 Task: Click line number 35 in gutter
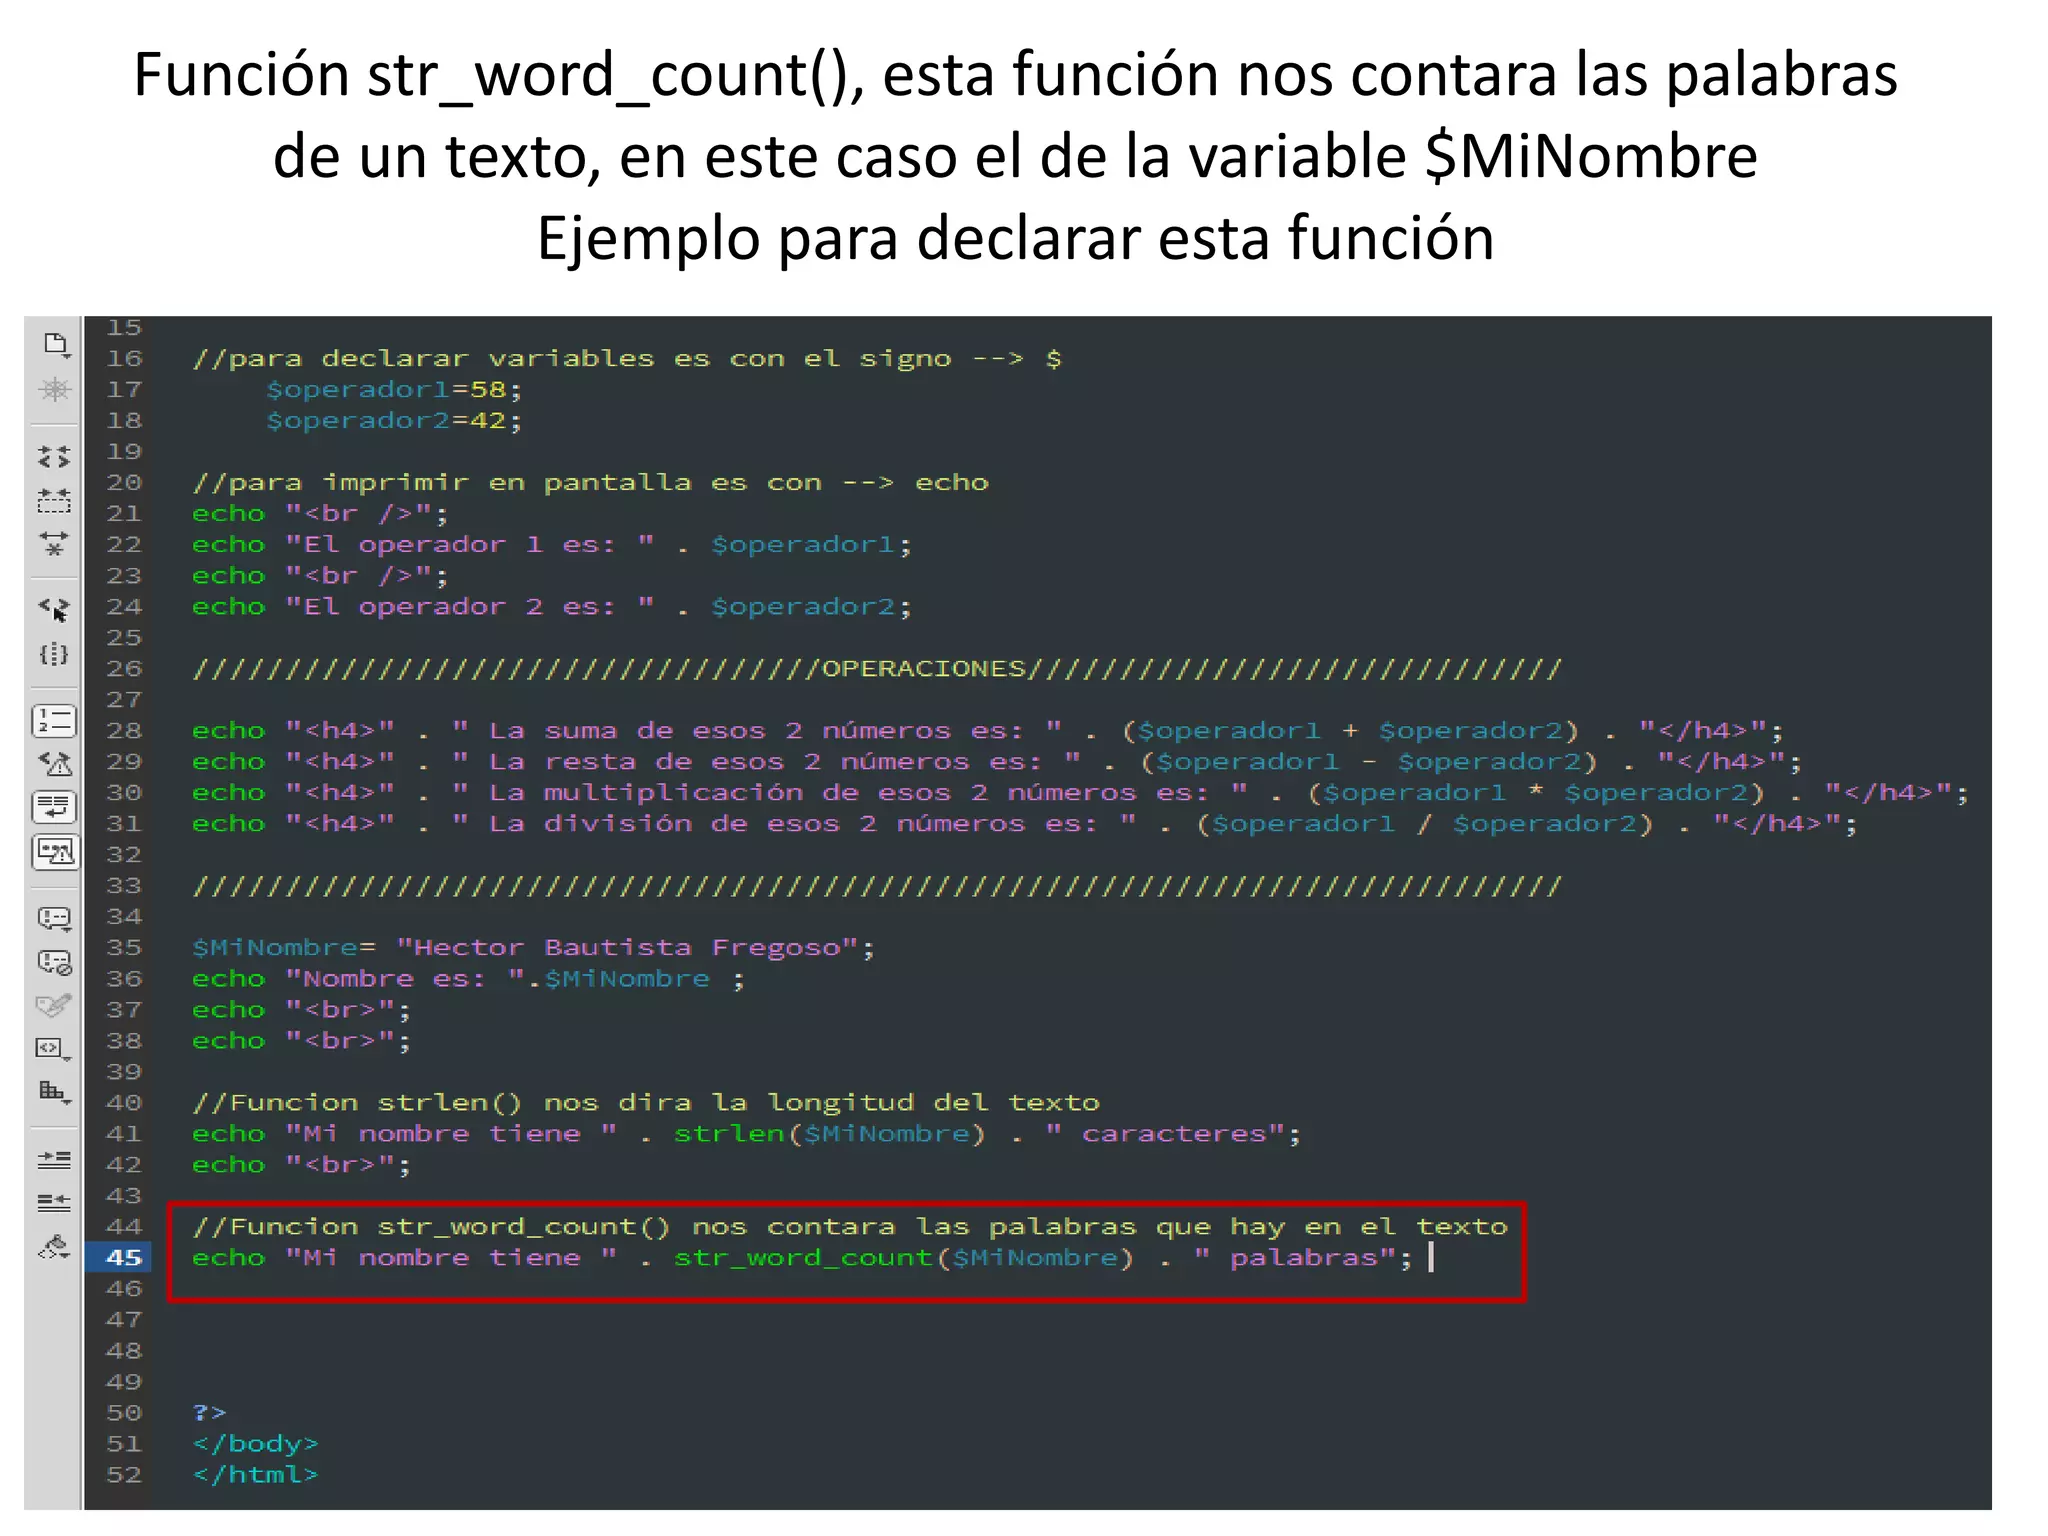(x=124, y=947)
